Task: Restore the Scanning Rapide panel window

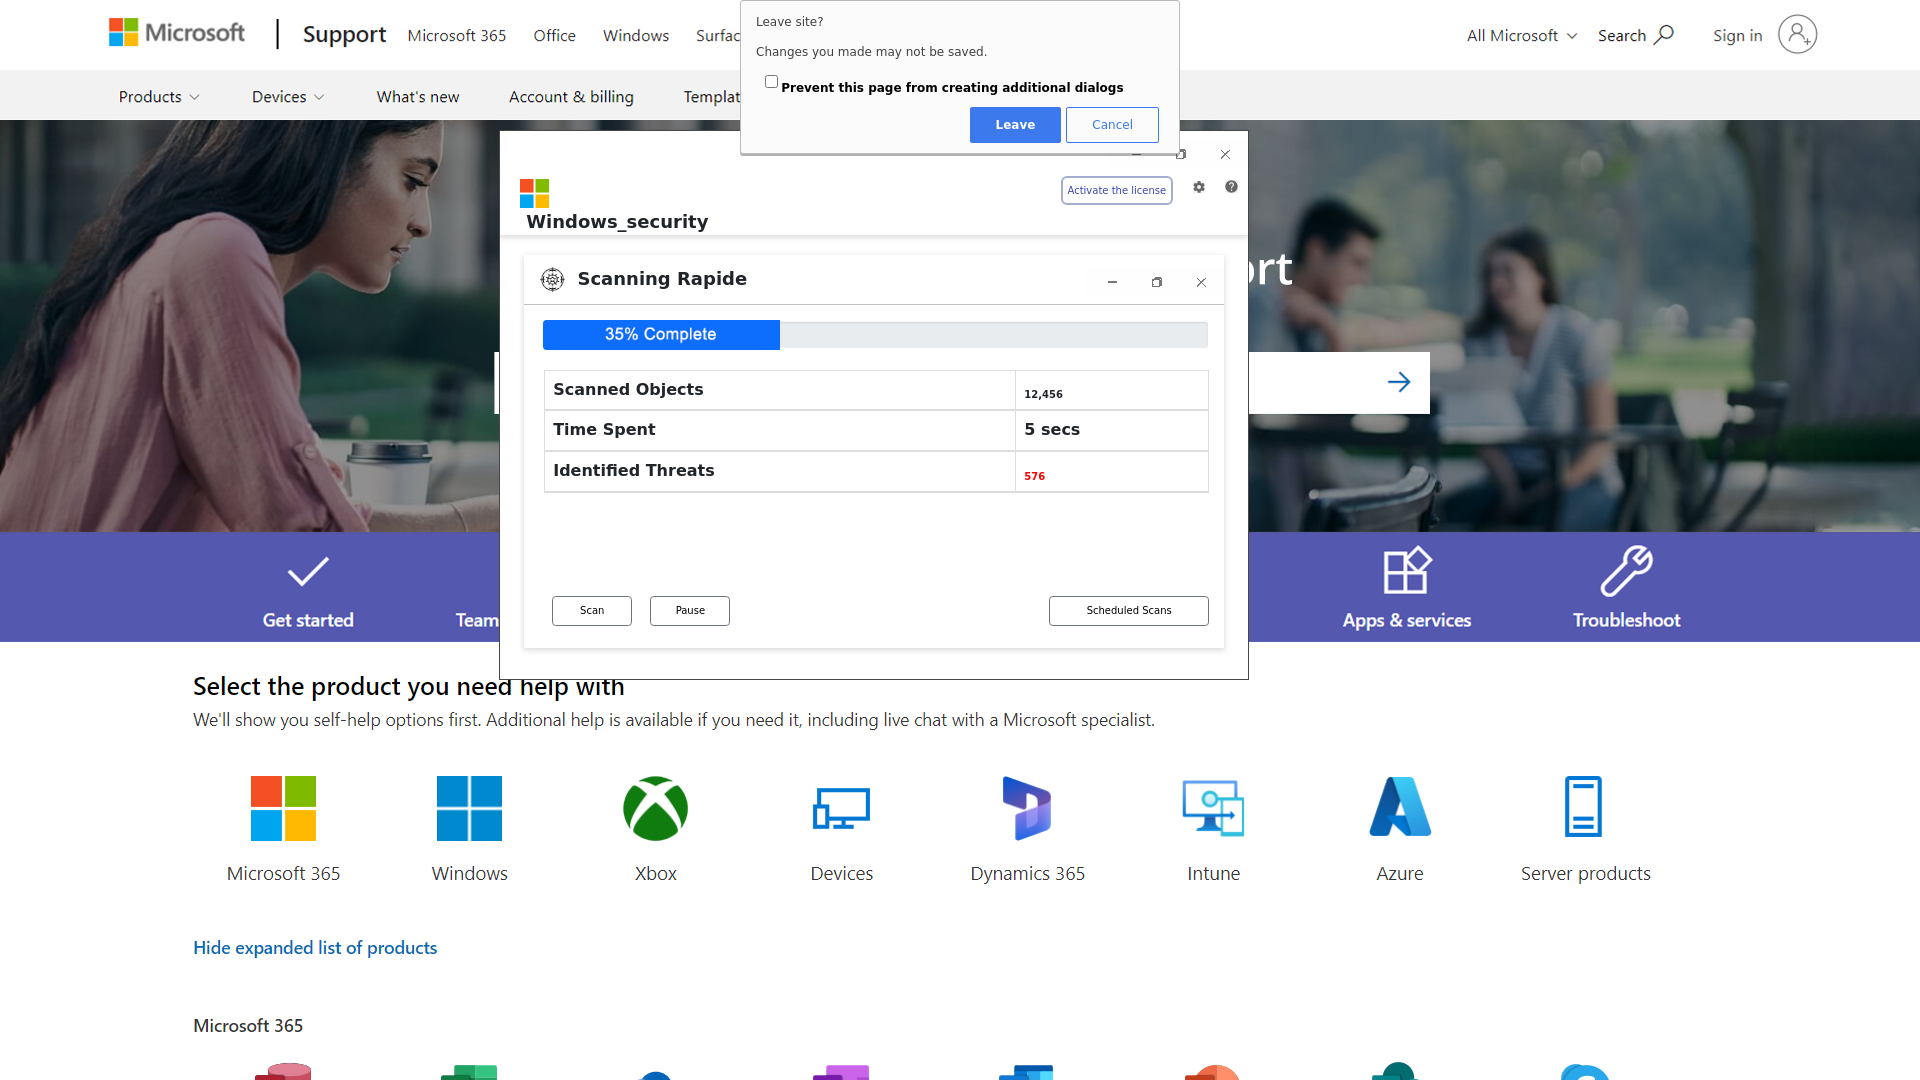Action: [x=1157, y=283]
